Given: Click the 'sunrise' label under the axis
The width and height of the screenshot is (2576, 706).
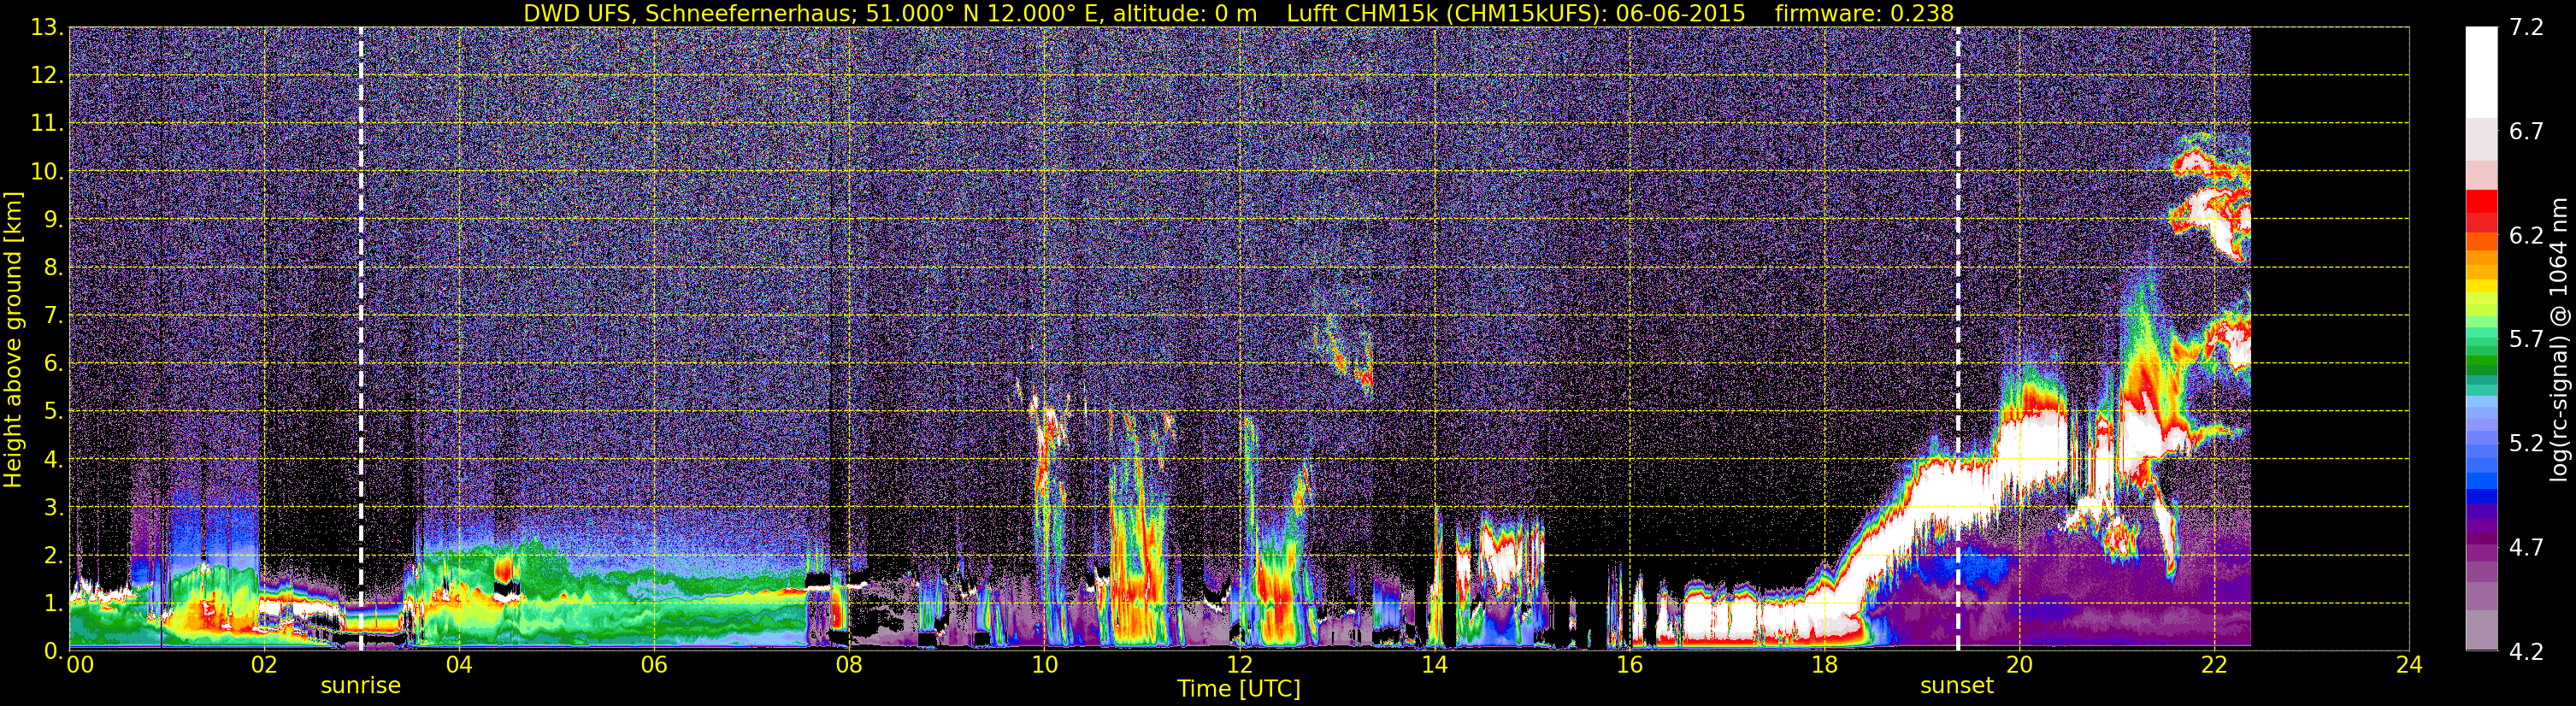Looking at the screenshot, I should (360, 686).
